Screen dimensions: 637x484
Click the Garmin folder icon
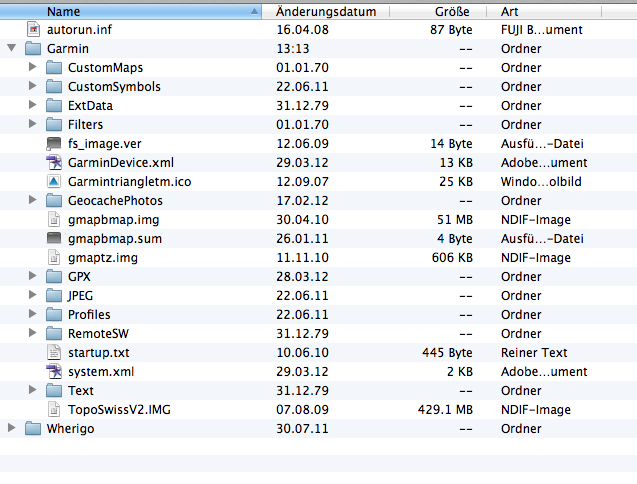click(33, 48)
